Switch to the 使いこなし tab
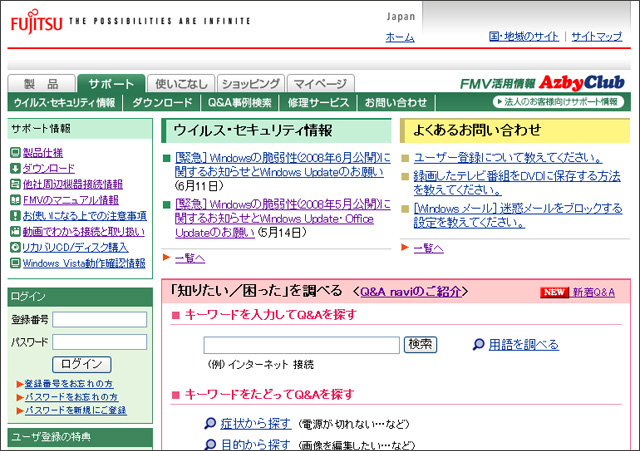 [181, 84]
